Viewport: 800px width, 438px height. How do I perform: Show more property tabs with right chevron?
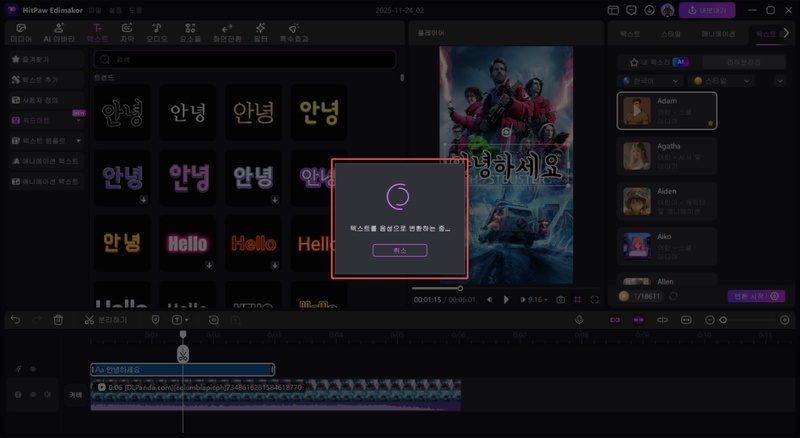[786, 33]
